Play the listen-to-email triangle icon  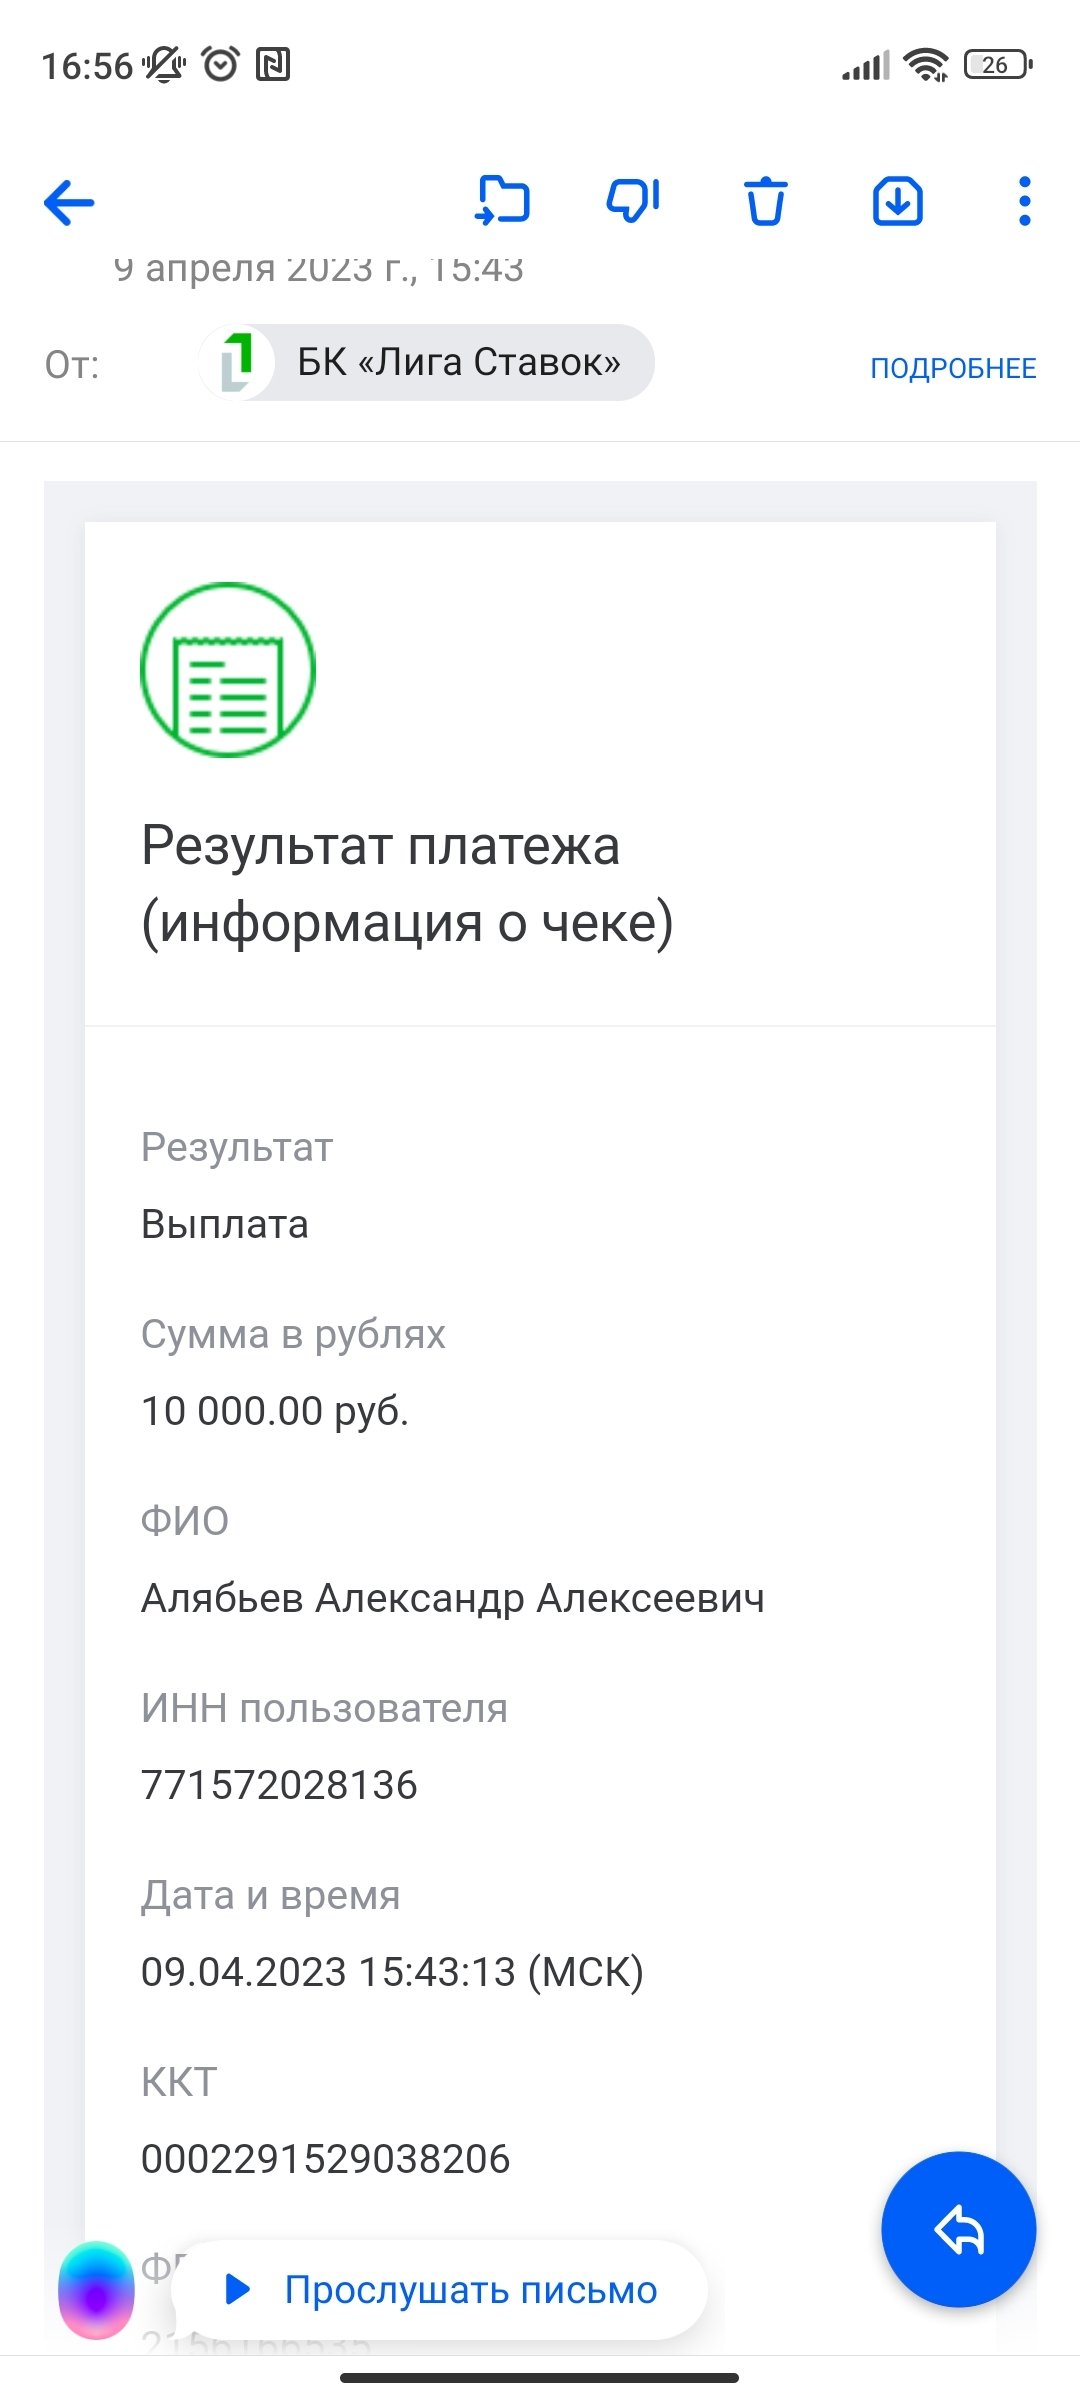[x=238, y=2289]
